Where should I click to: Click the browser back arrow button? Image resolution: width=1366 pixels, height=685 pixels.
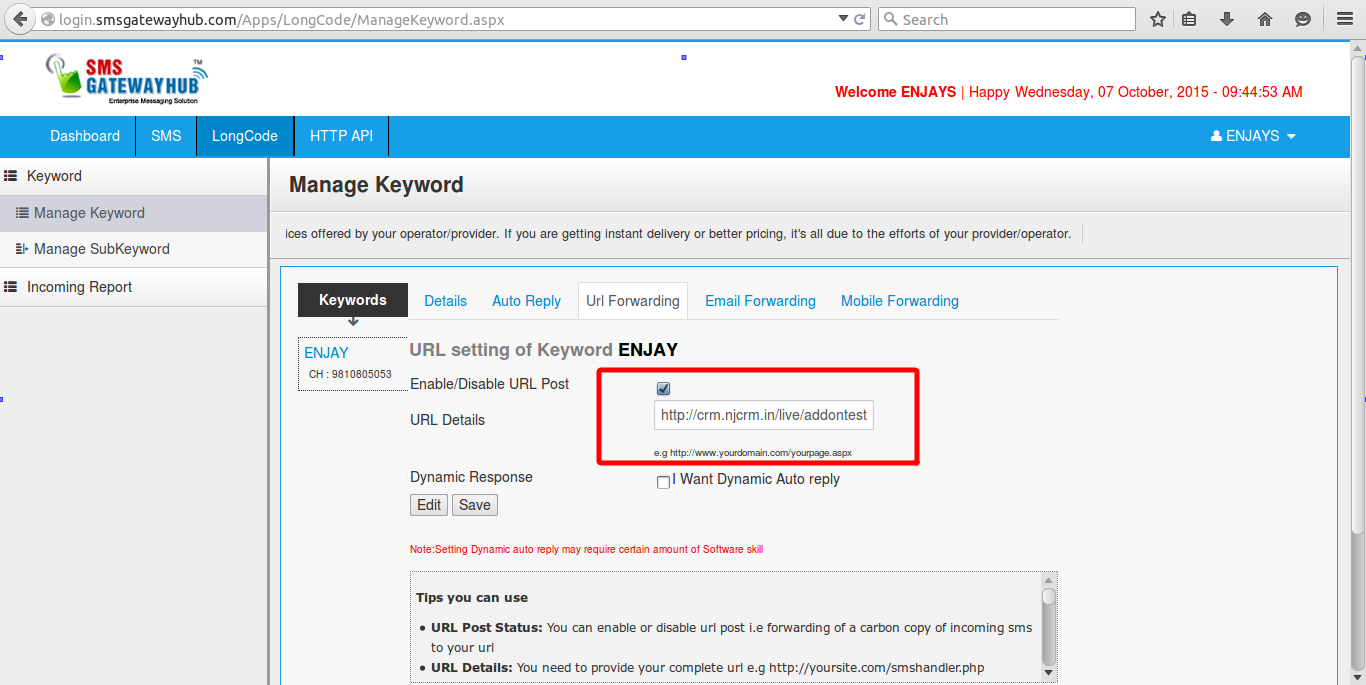click(x=19, y=19)
